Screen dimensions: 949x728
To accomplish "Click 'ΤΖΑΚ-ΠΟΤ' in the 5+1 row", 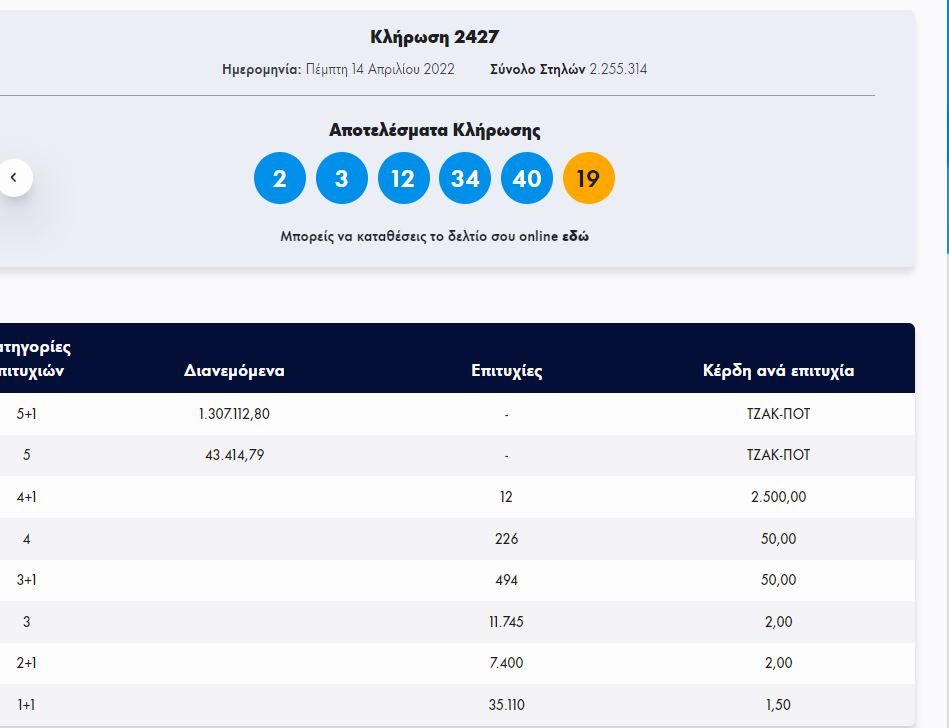I will tap(778, 414).
